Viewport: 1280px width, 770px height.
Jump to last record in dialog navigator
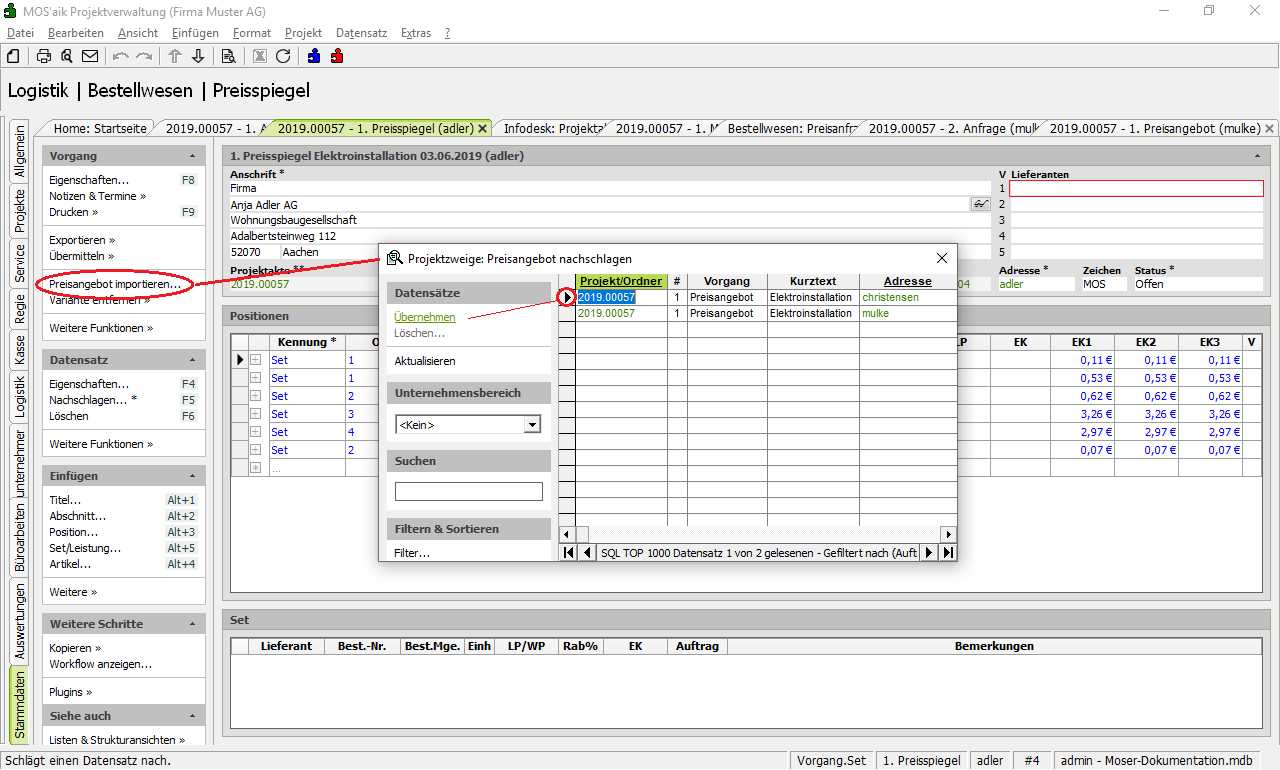tap(948, 552)
